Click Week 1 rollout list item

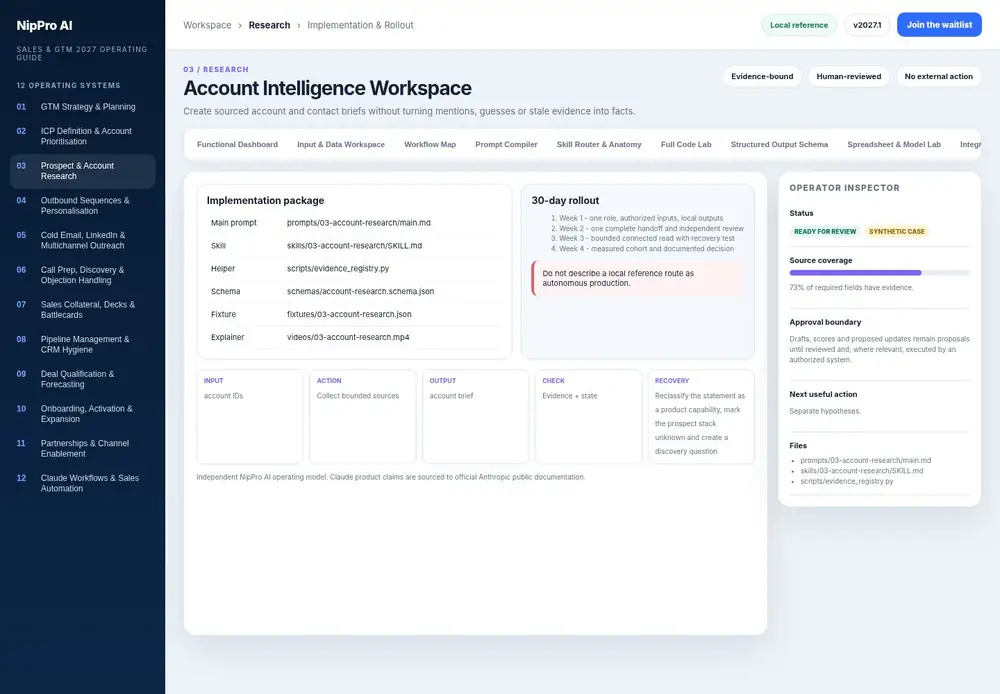(x=641, y=218)
